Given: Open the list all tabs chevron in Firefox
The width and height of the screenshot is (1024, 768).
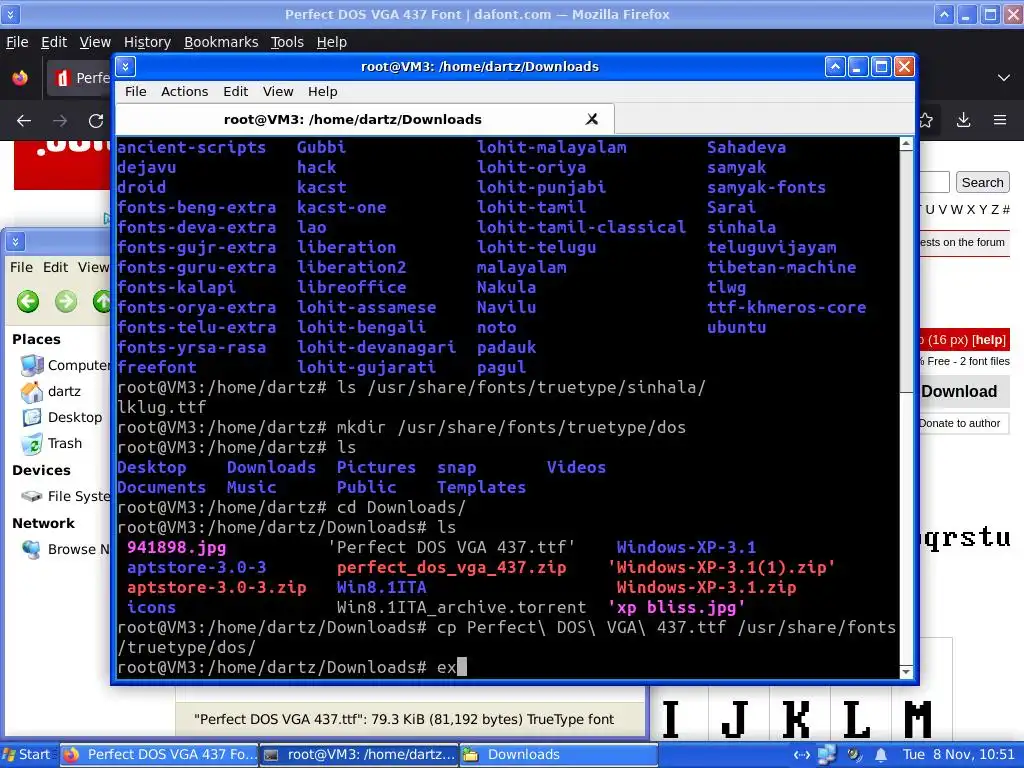Looking at the screenshot, I should (1004, 78).
